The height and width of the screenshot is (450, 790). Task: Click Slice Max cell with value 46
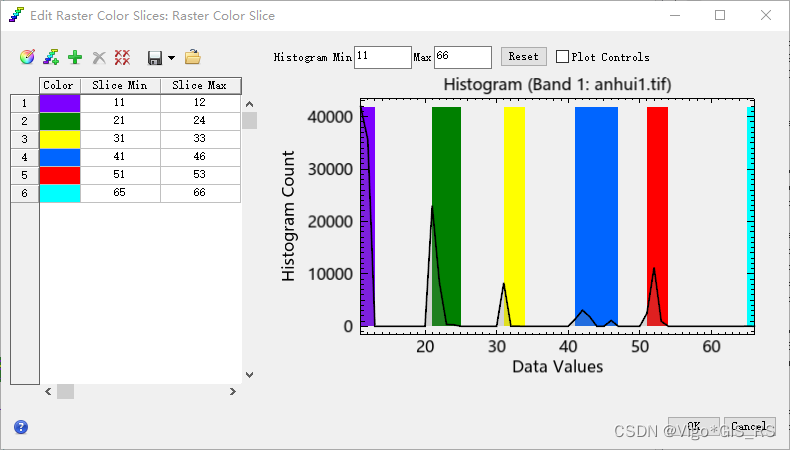pyautogui.click(x=200, y=157)
